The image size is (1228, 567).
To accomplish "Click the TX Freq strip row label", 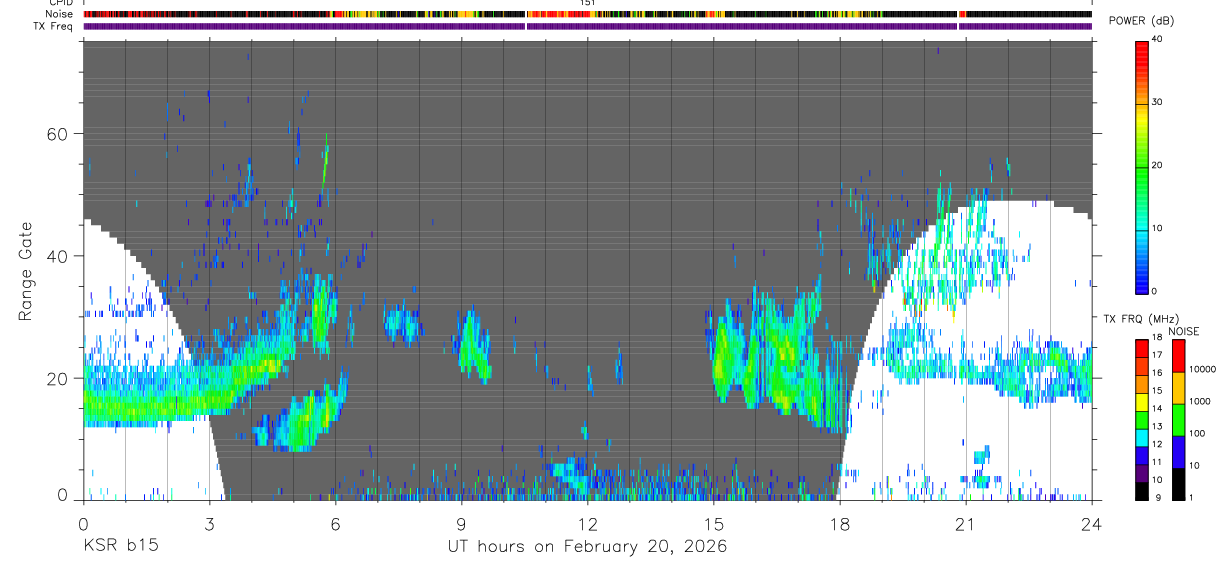I will tap(54, 26).
